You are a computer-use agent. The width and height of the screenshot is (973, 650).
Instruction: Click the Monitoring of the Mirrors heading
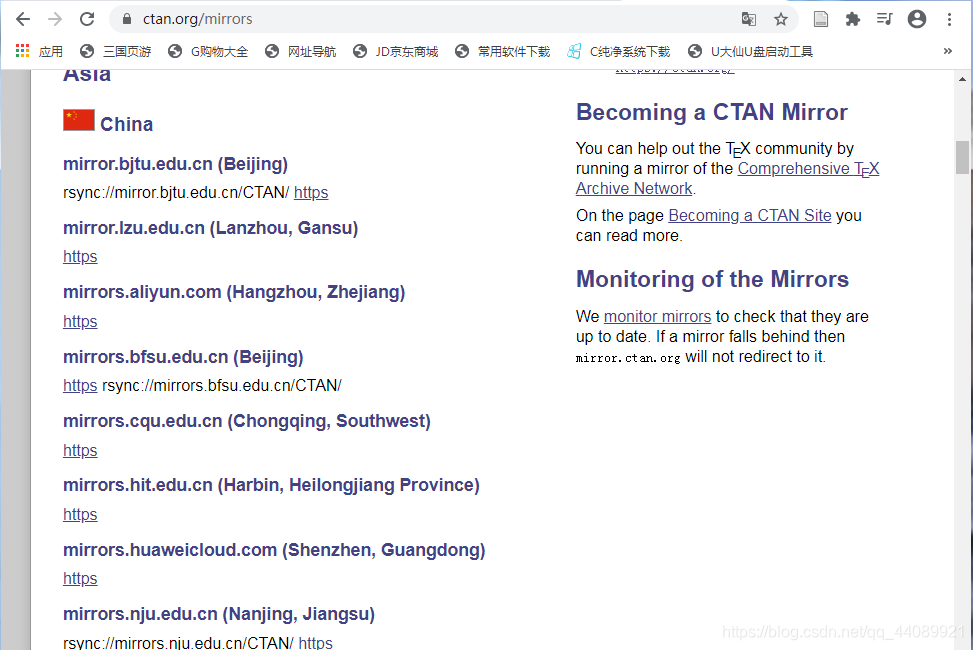click(712, 279)
